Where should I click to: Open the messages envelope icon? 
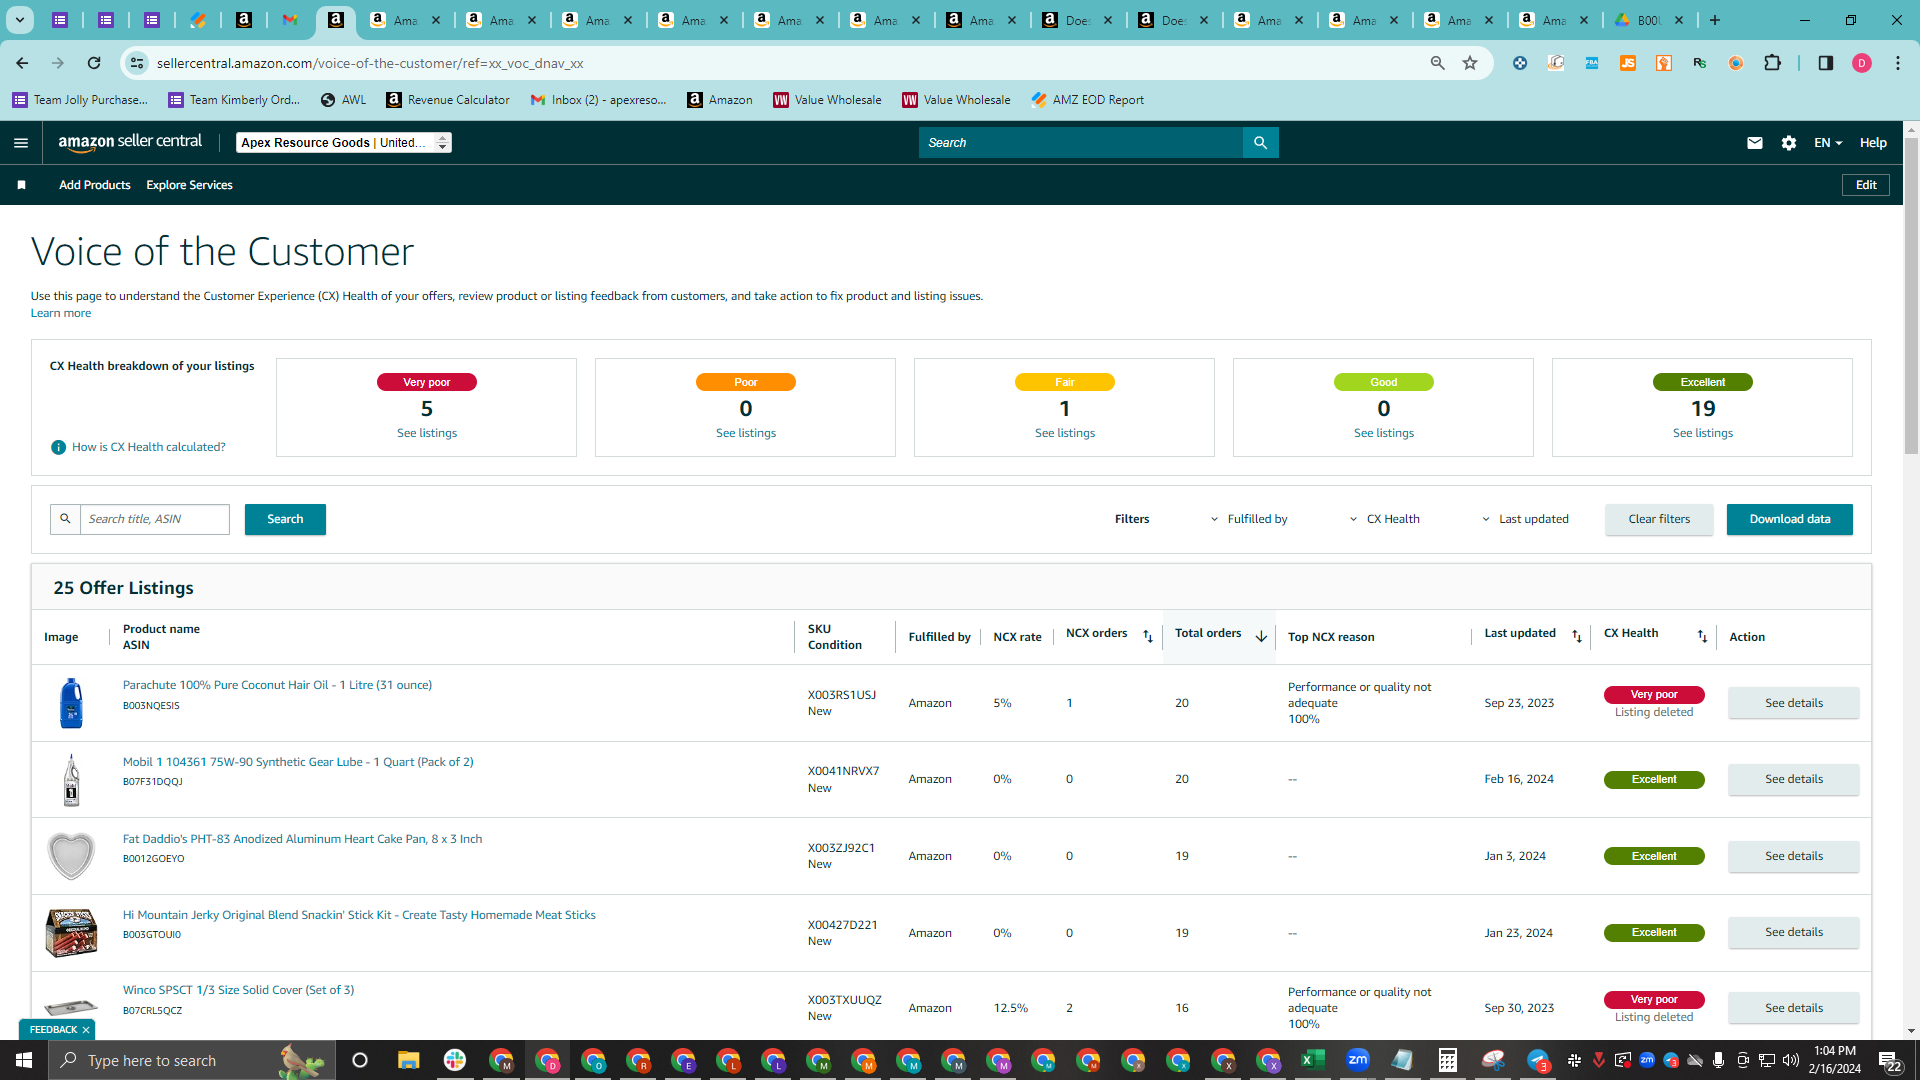coord(1754,143)
